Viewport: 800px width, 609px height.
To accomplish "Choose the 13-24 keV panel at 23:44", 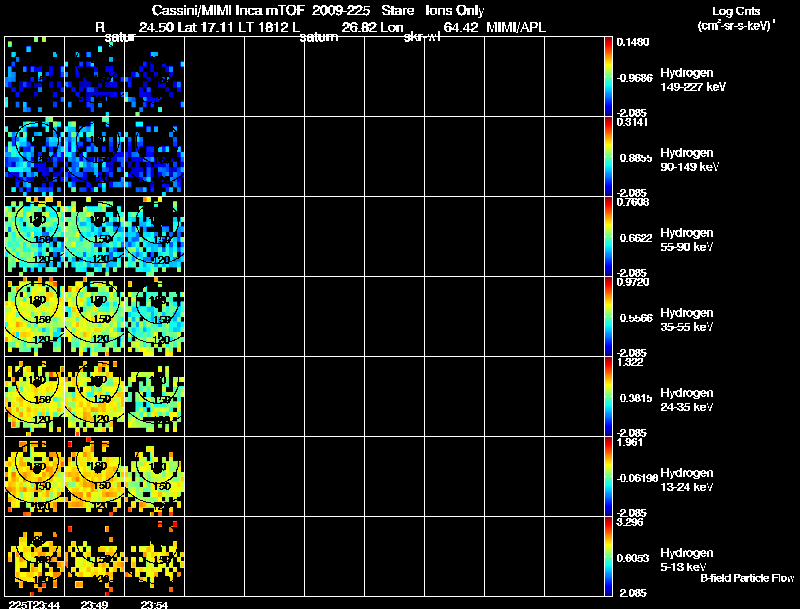I will 35,476.
